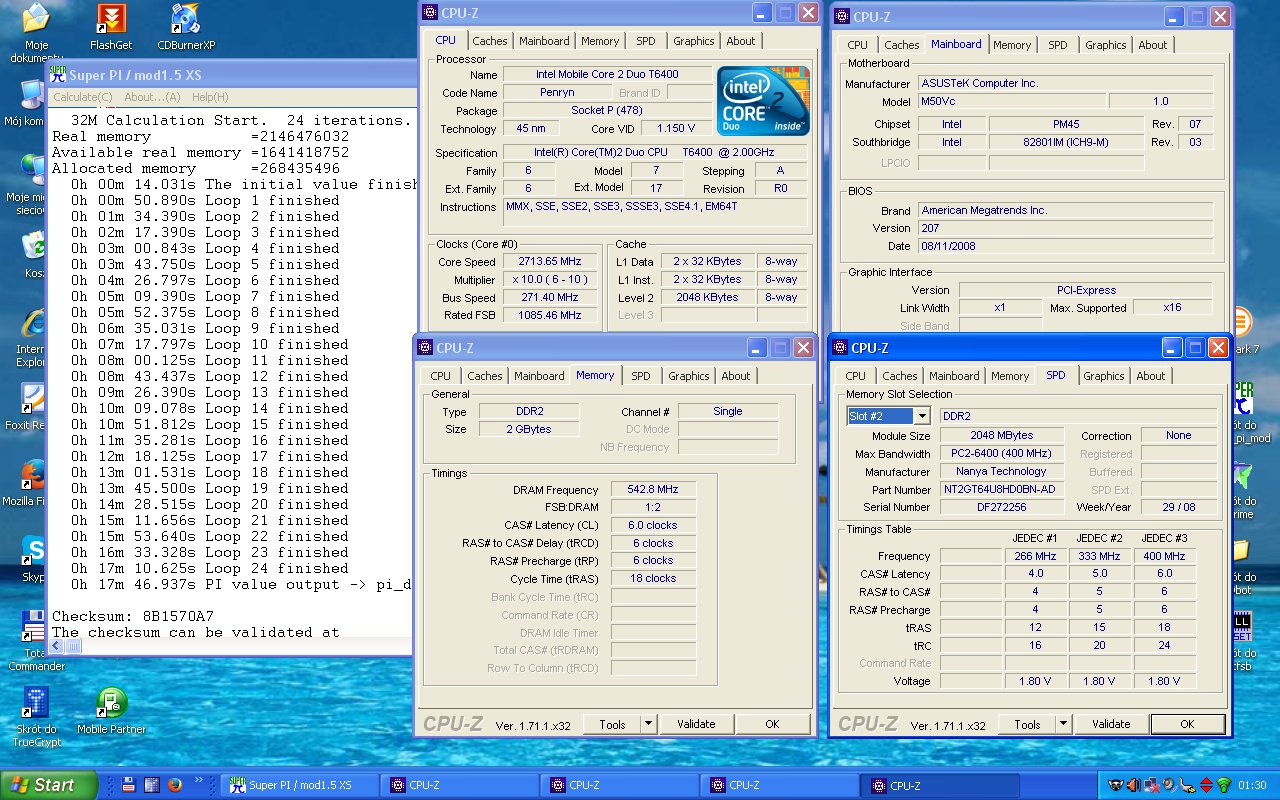This screenshot has height=800, width=1280.
Task: Click the Chipset value PM45
Action: (x=1065, y=124)
